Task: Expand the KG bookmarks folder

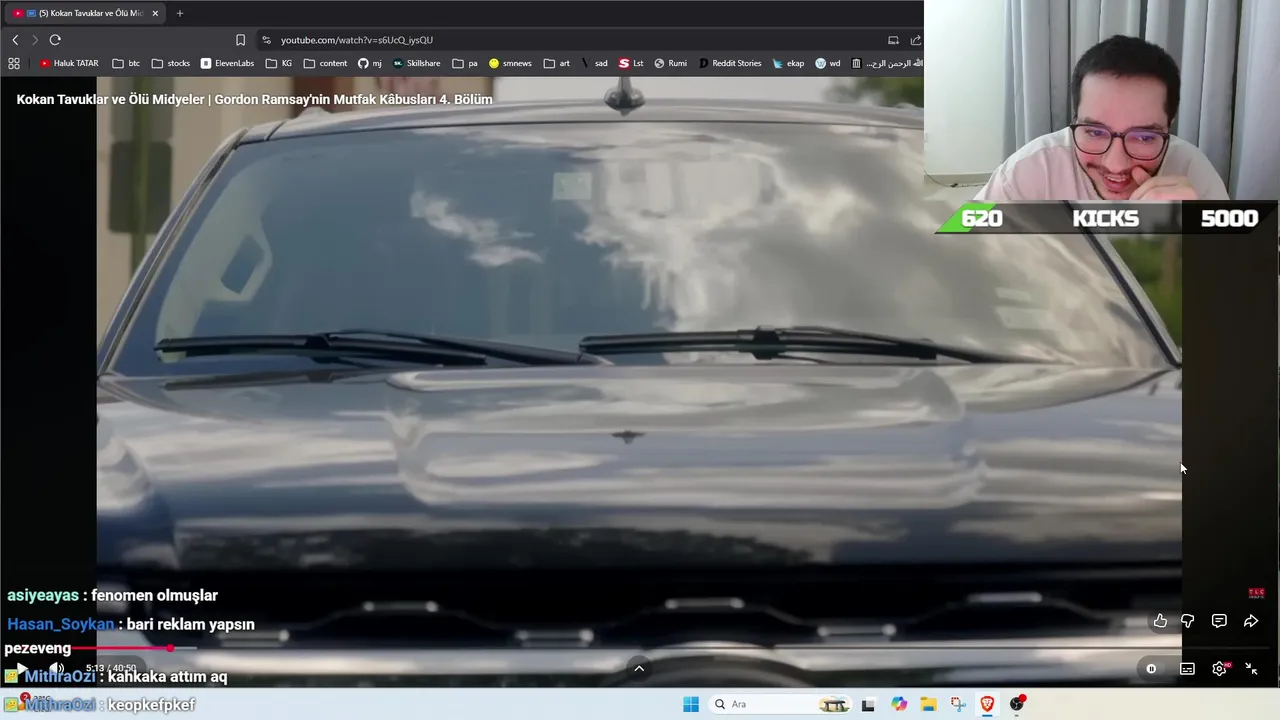Action: click(x=279, y=63)
